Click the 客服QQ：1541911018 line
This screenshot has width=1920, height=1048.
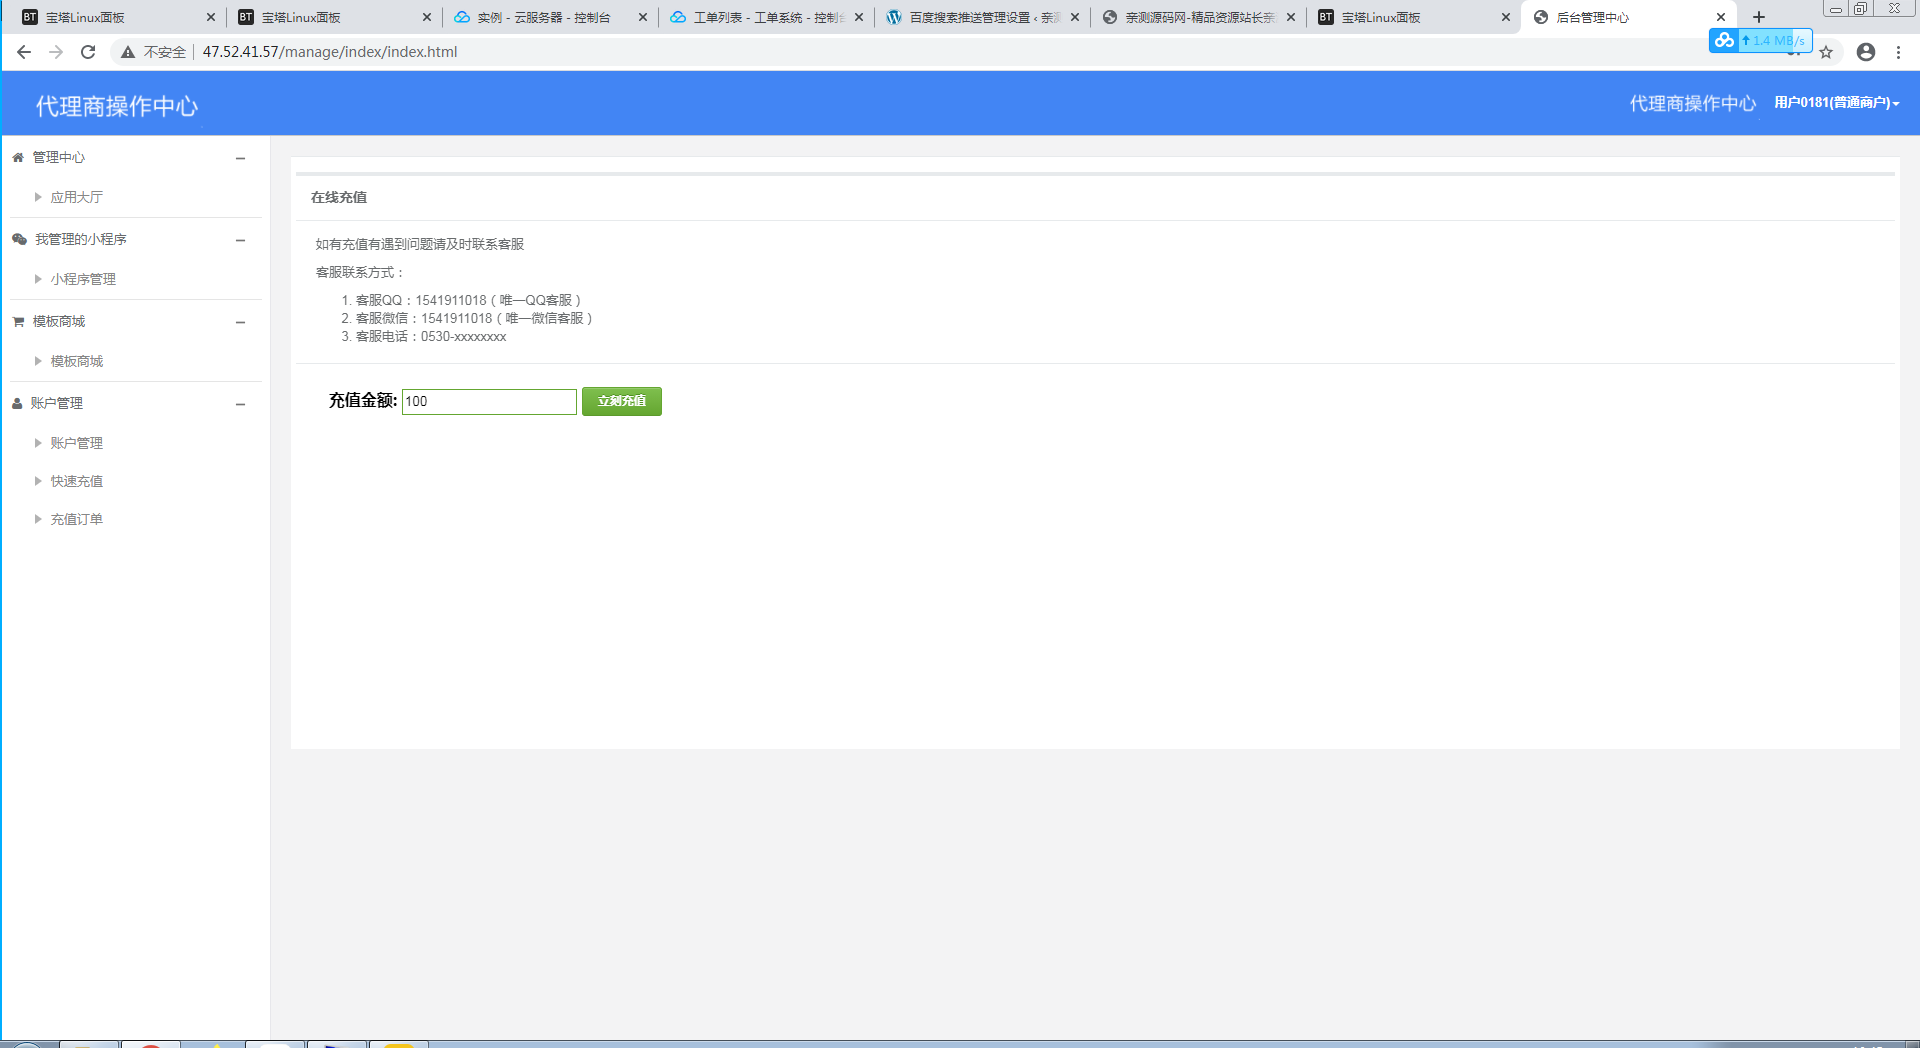pyautogui.click(x=468, y=300)
